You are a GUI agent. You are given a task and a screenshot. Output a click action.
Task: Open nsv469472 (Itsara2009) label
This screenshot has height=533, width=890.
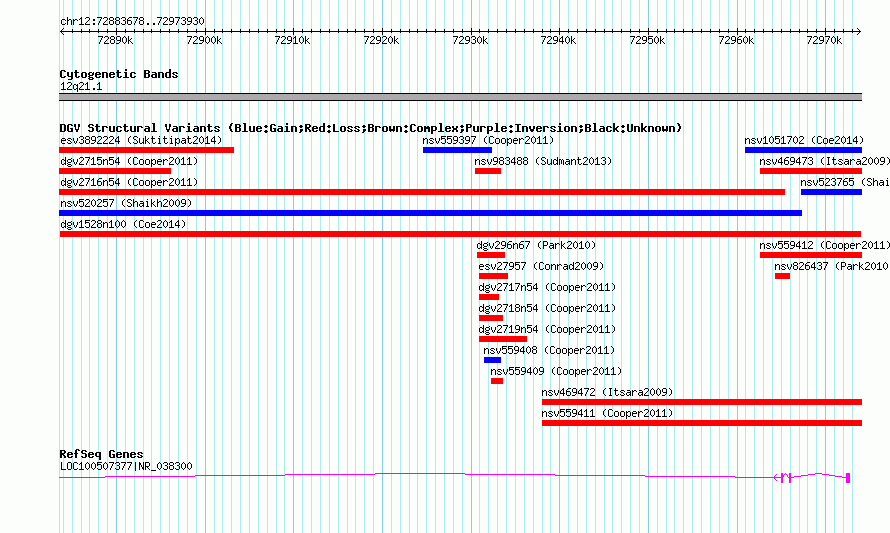pos(607,392)
